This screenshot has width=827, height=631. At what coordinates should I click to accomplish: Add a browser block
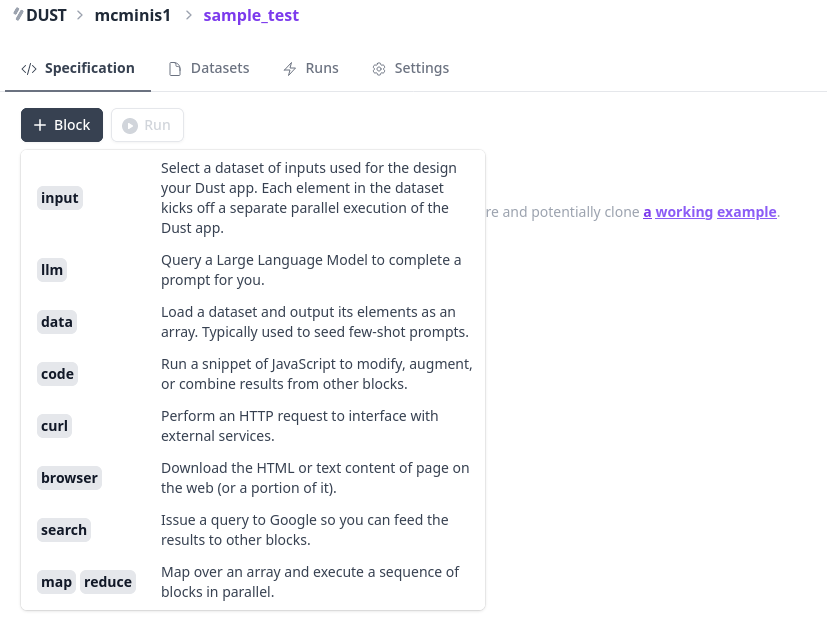click(253, 478)
